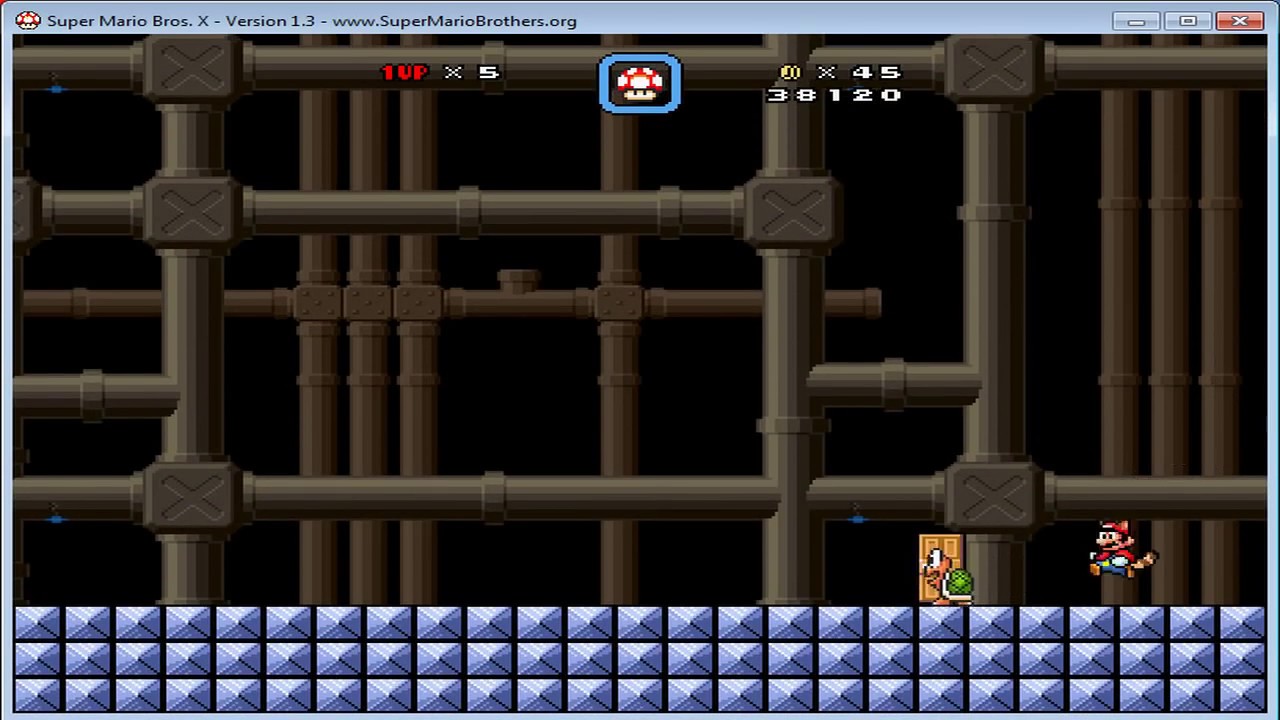This screenshot has height=720, width=1280.
Task: Click the reserve mushroom item box
Action: click(x=640, y=83)
